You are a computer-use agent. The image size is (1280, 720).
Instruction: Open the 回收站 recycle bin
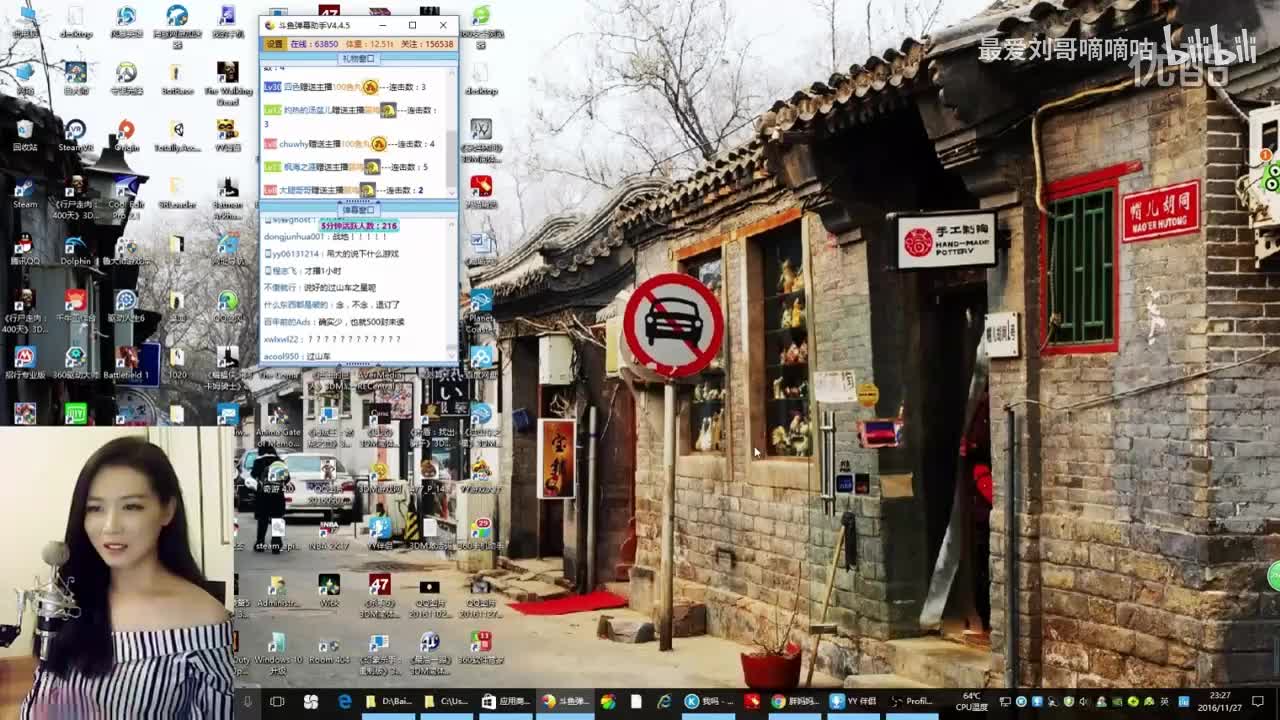click(x=25, y=135)
